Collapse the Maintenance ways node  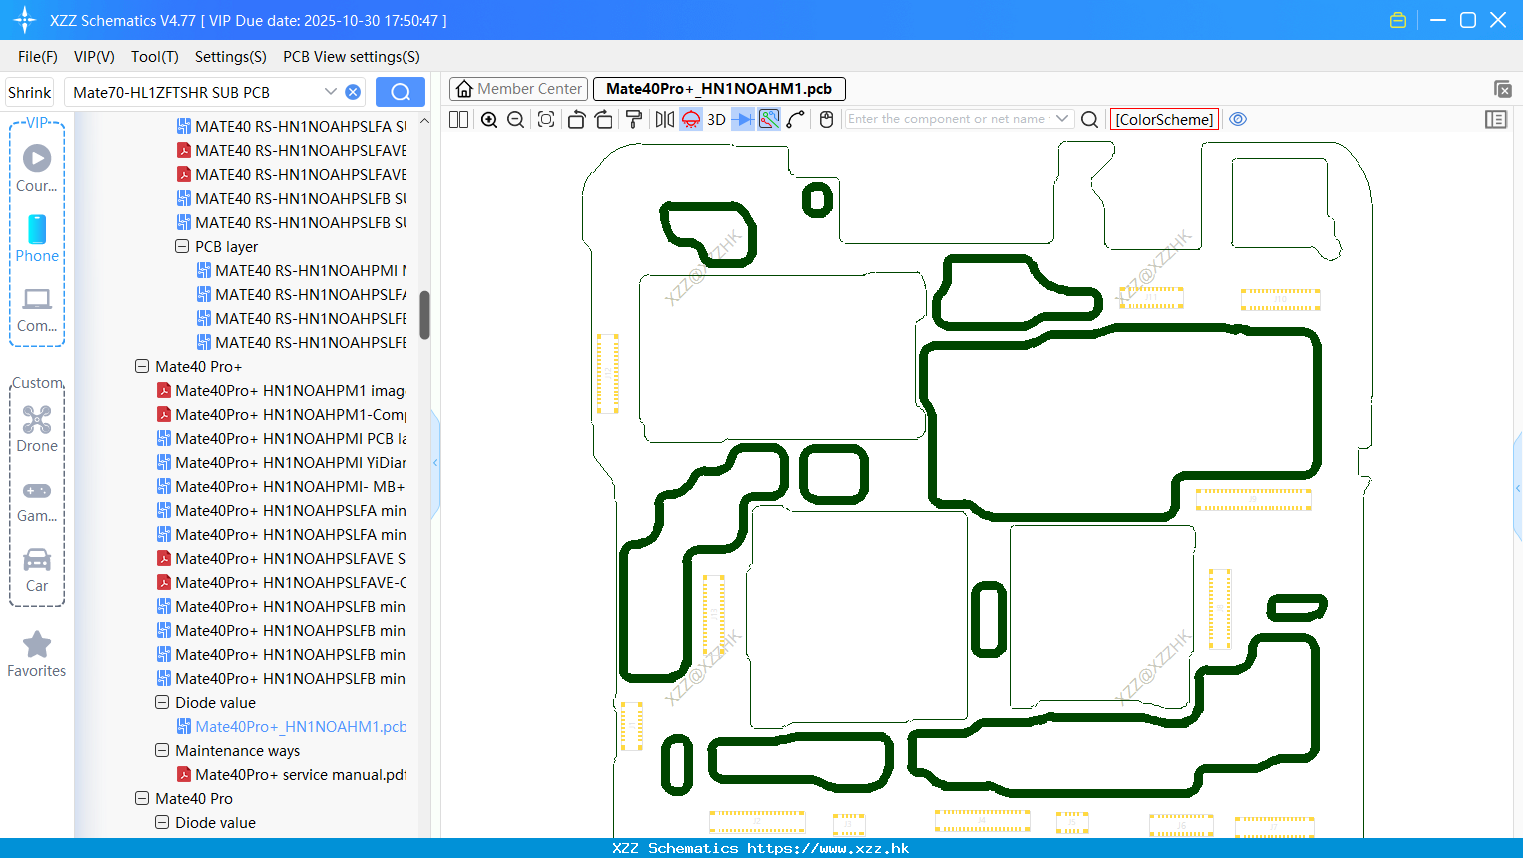pos(162,750)
